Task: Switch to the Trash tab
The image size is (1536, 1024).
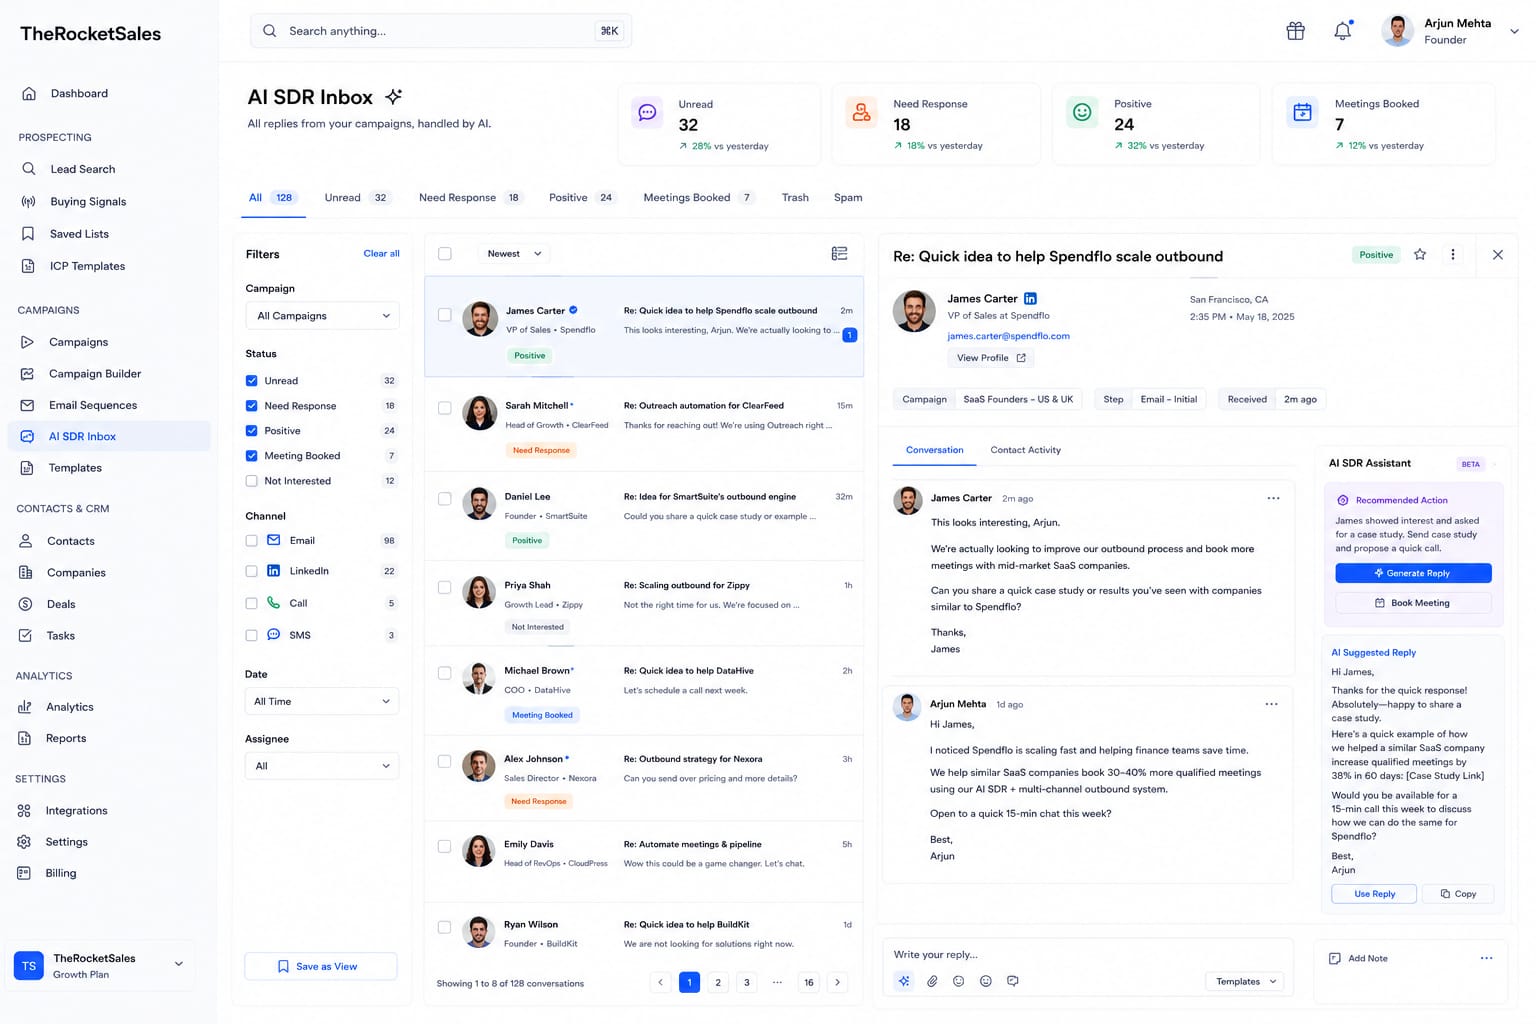Action: coord(795,197)
